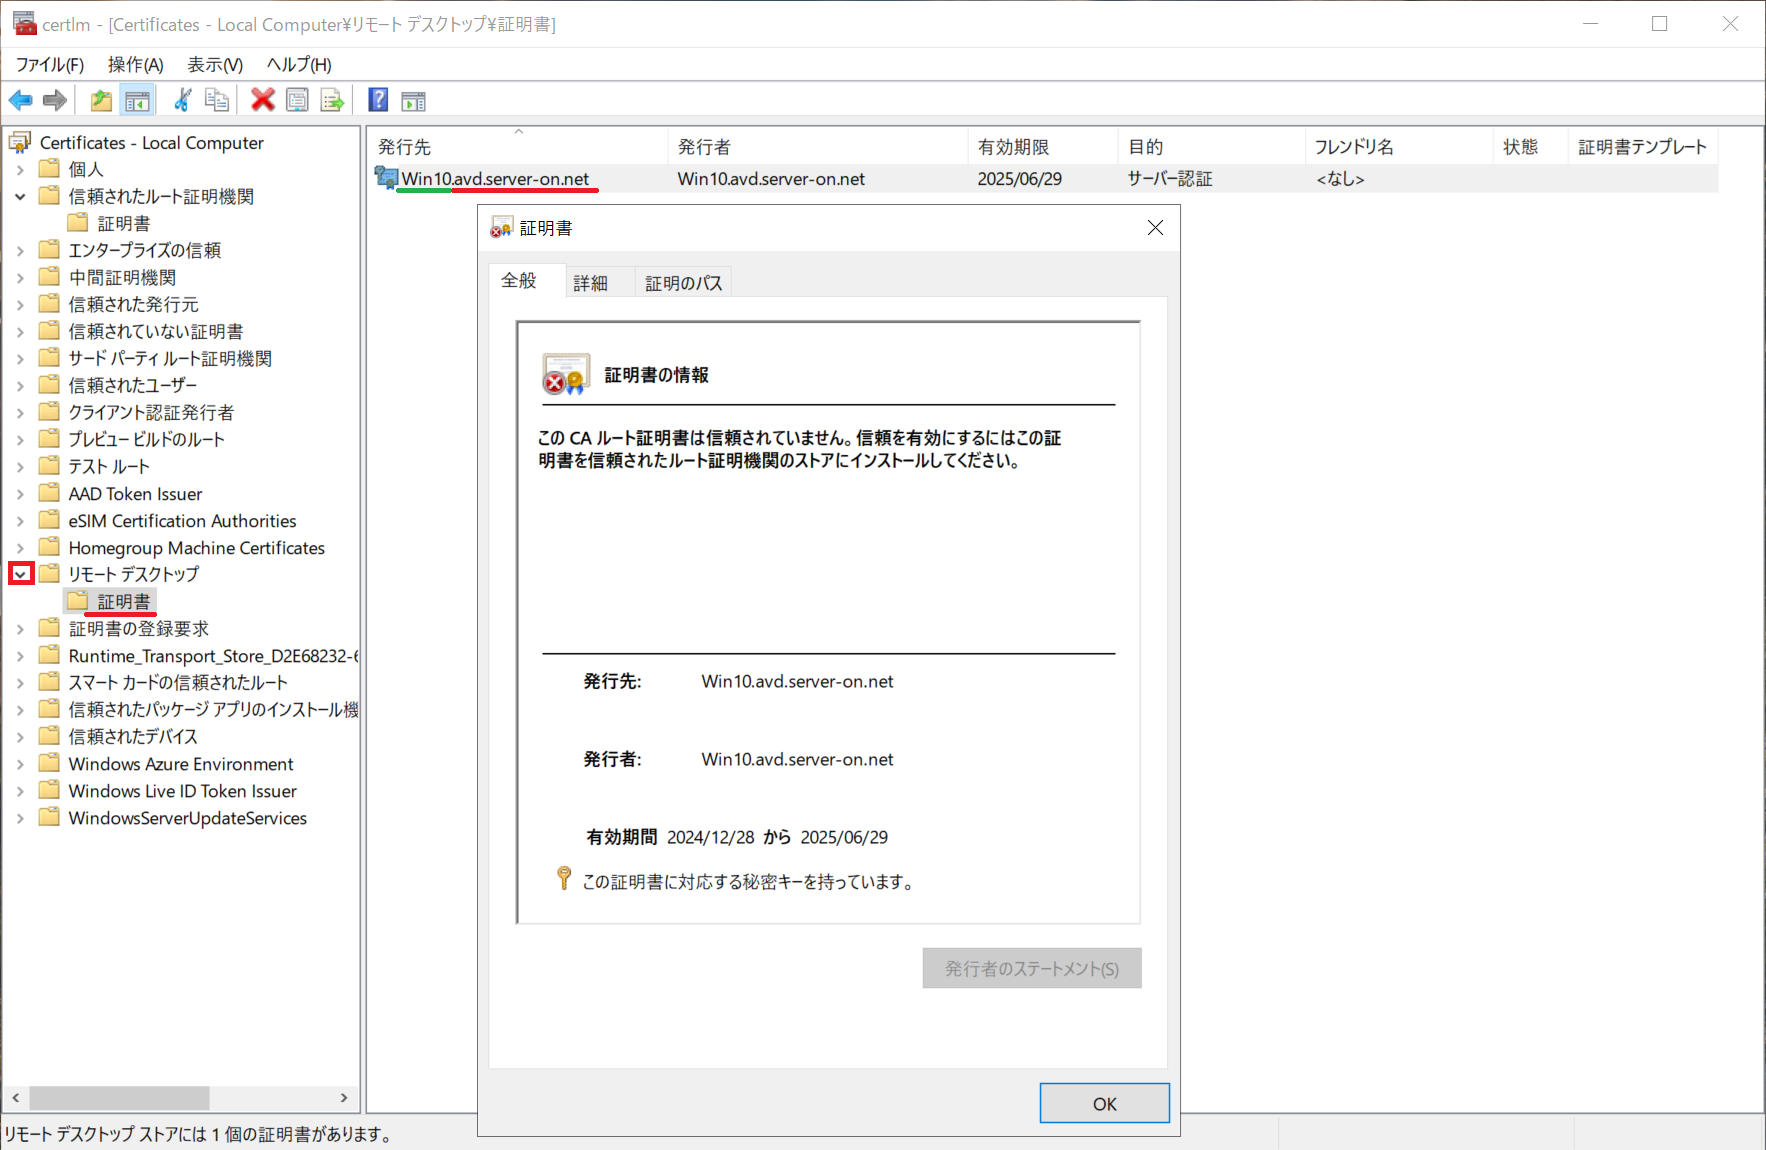Switch to the 証明のパス tab
The width and height of the screenshot is (1766, 1150).
[684, 283]
